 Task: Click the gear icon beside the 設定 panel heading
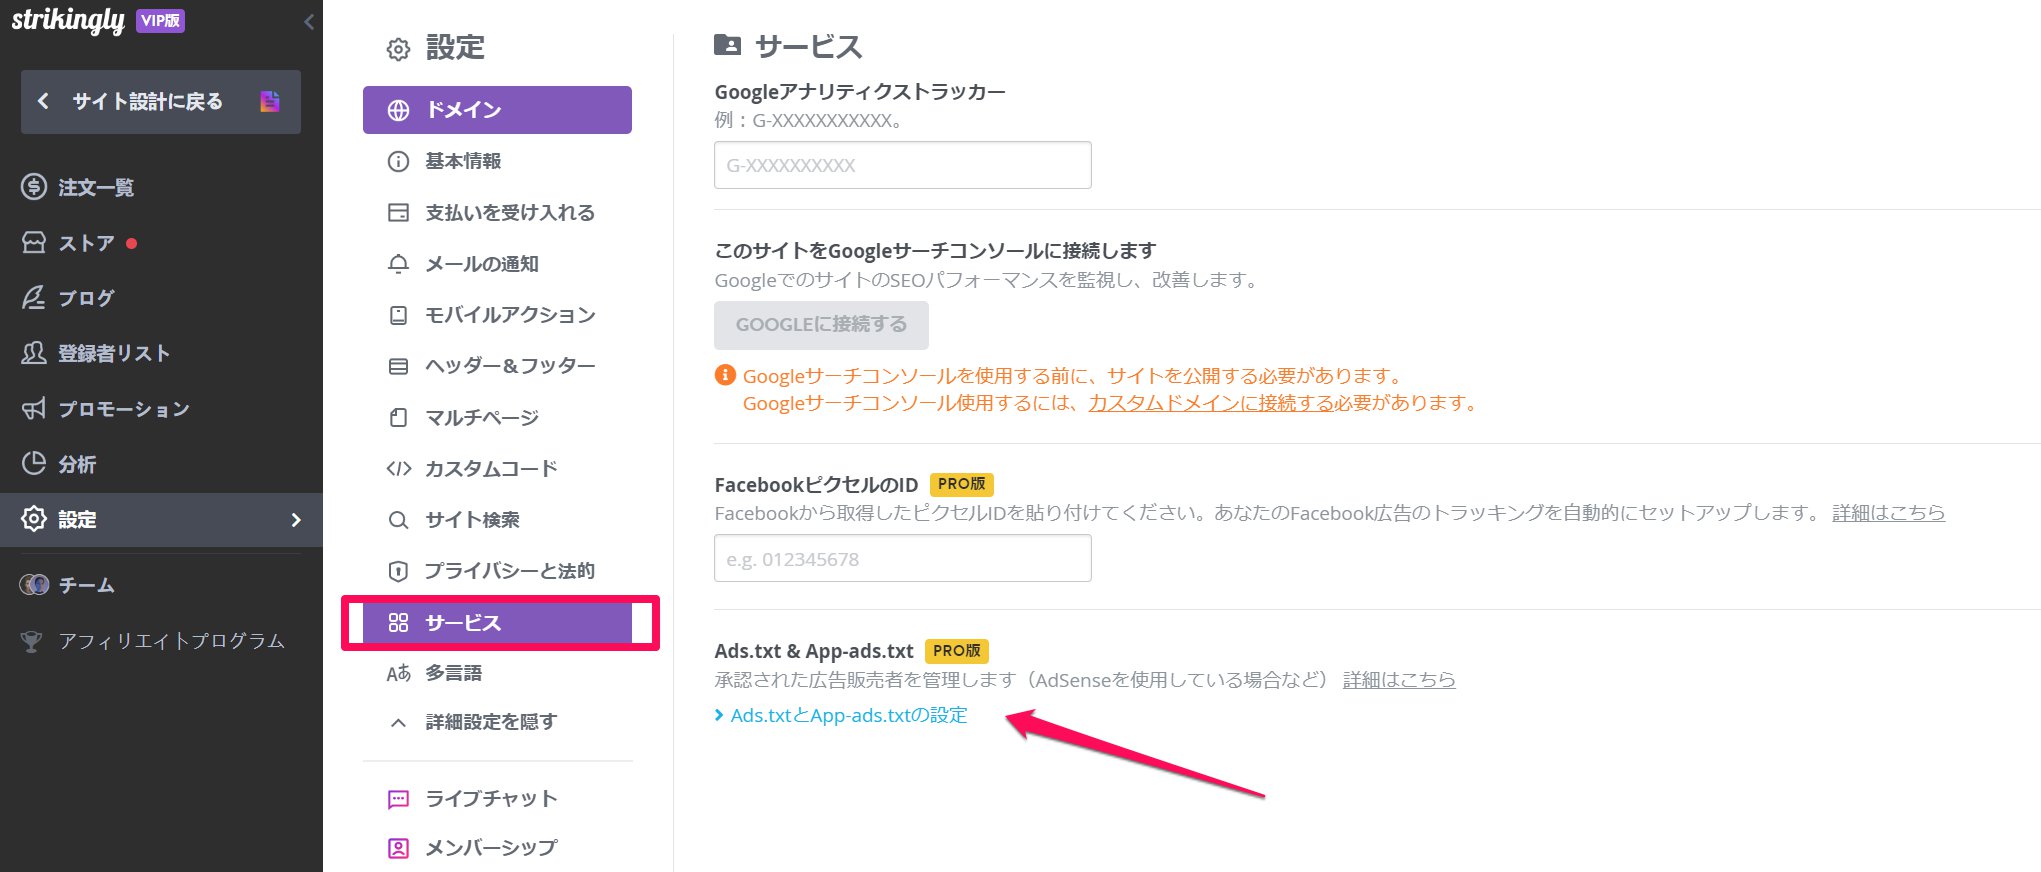398,49
